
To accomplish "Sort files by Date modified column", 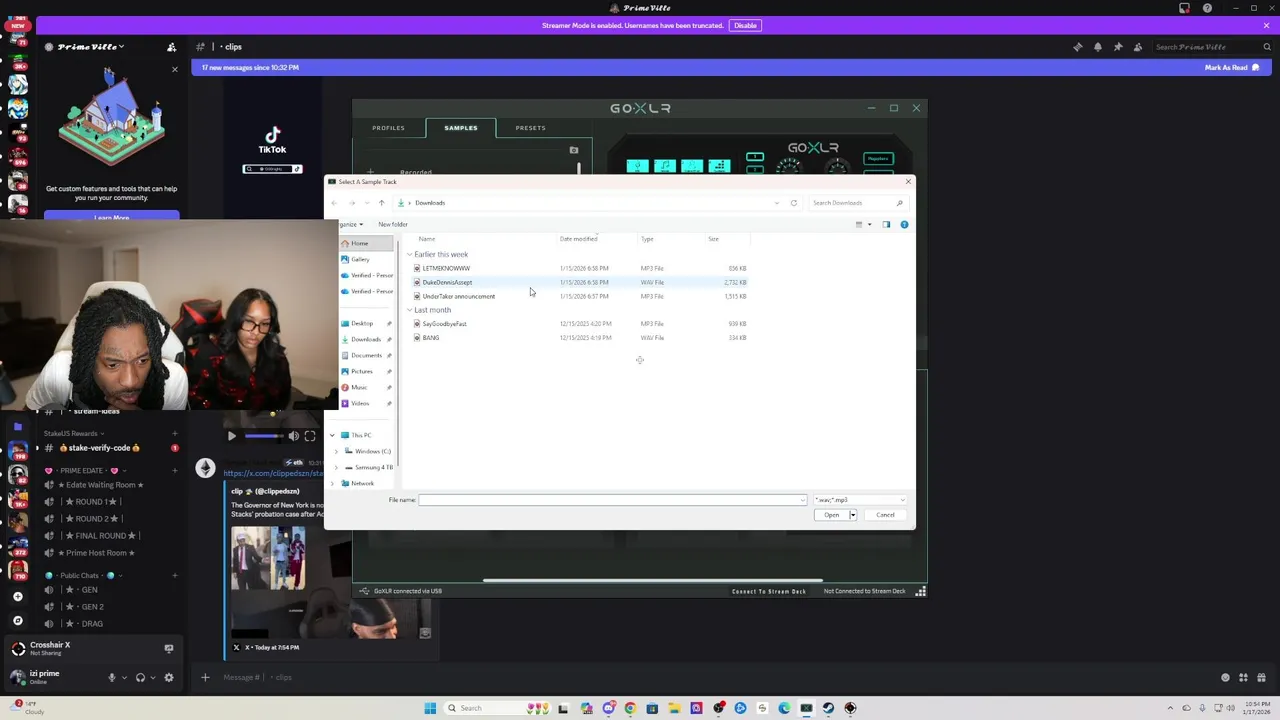I will [x=579, y=239].
